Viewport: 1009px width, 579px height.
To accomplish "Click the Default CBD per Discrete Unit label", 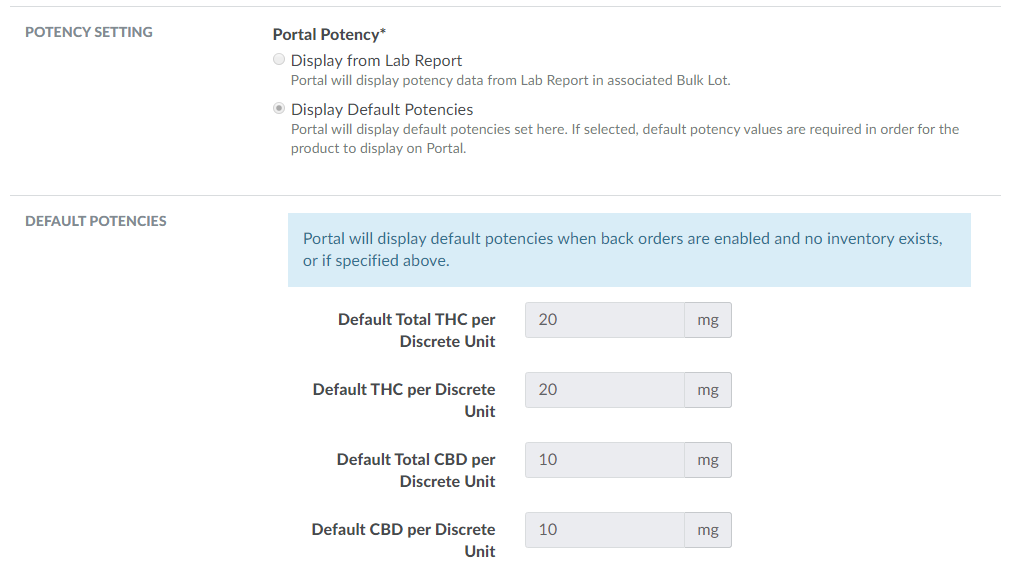I will click(x=404, y=540).
